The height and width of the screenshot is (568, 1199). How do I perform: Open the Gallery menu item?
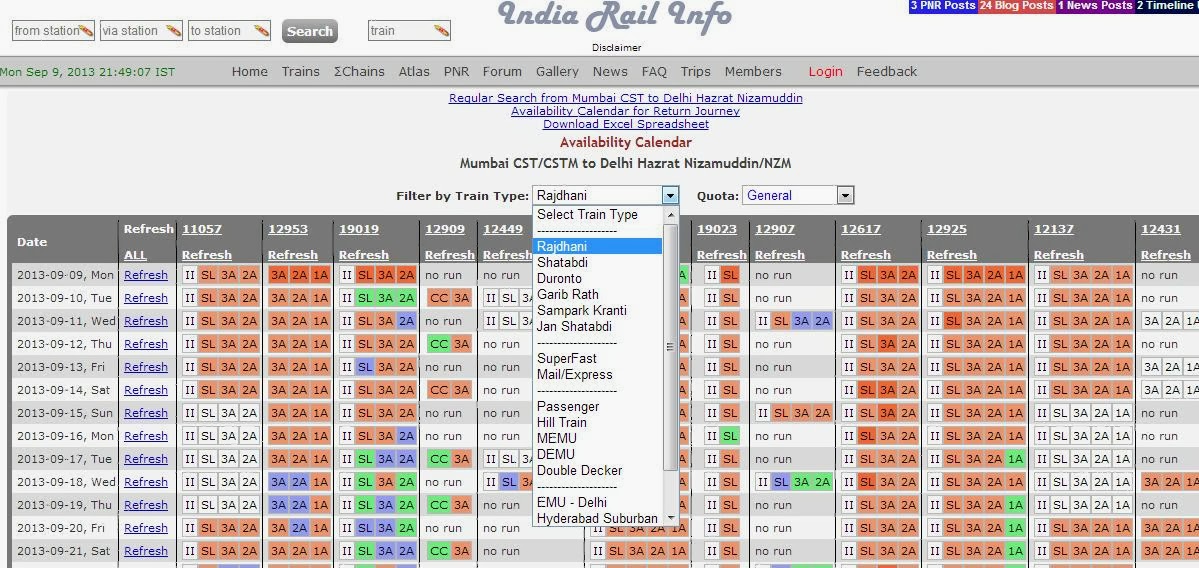point(557,71)
